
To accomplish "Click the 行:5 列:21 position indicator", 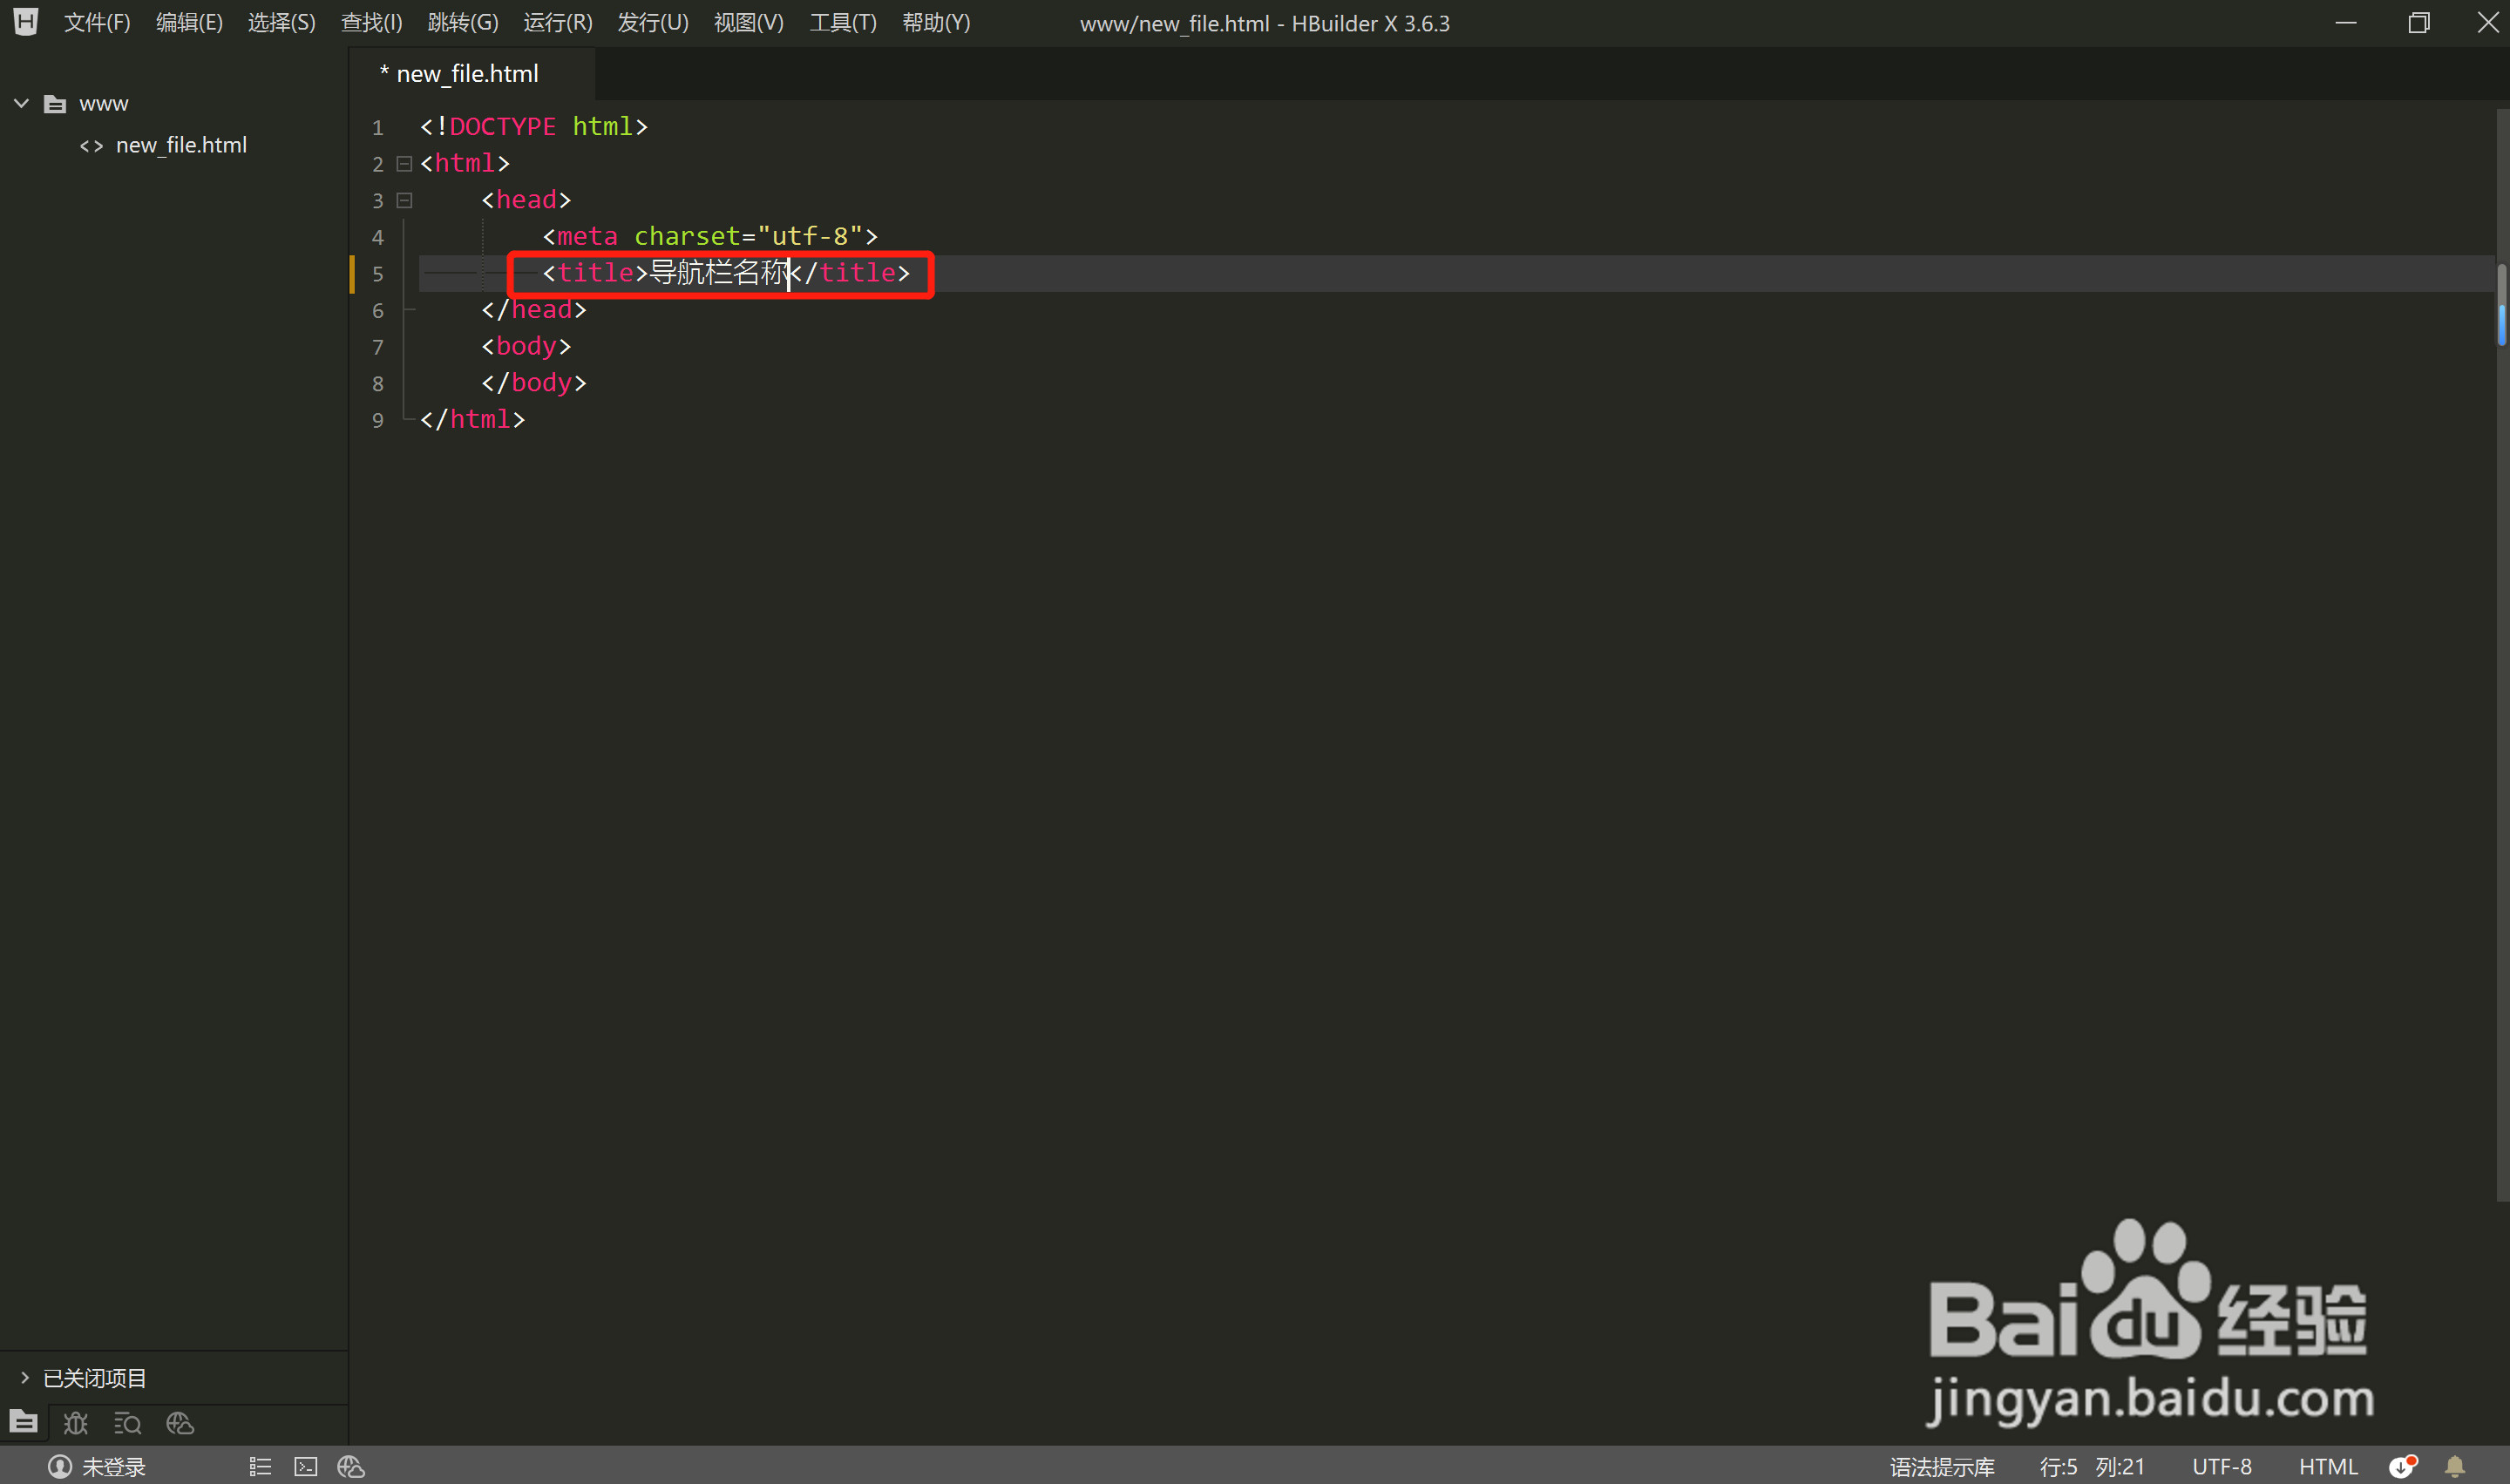I will pos(2092,1466).
